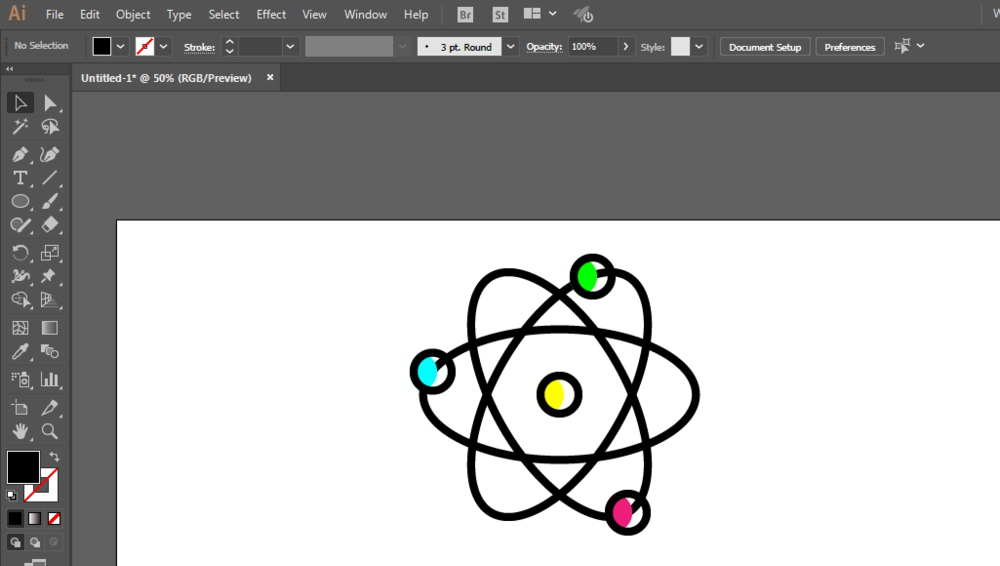Image resolution: width=1000 pixels, height=566 pixels.
Task: Set paint mode to Color
Action: click(15, 519)
